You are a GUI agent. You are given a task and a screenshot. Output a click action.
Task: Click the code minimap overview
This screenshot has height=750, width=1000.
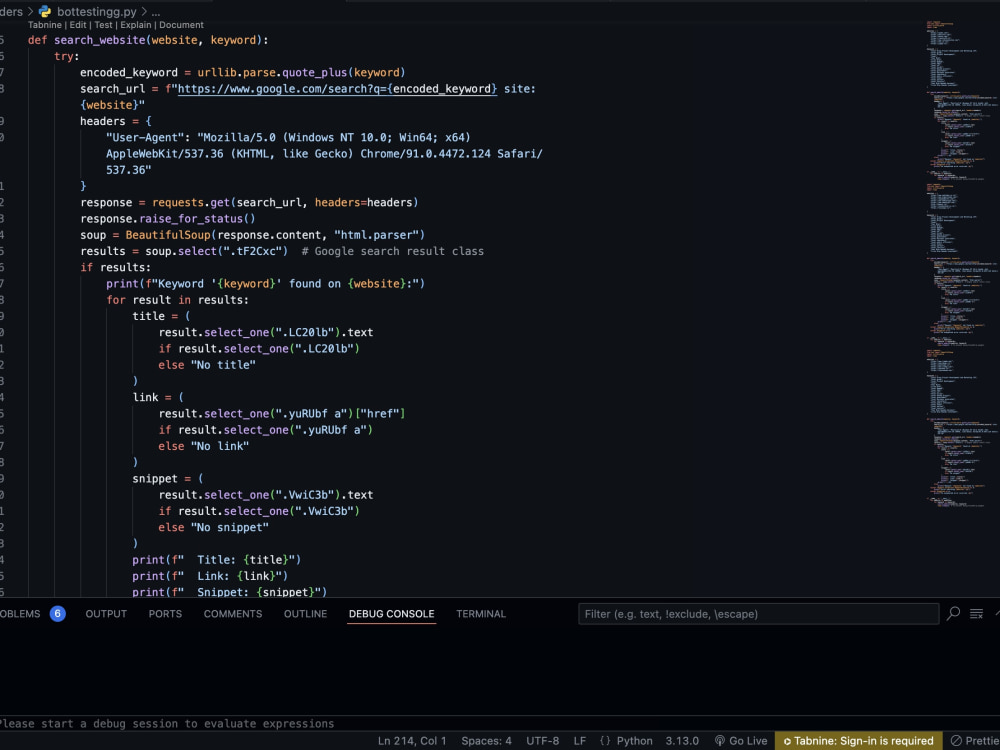tap(962, 265)
